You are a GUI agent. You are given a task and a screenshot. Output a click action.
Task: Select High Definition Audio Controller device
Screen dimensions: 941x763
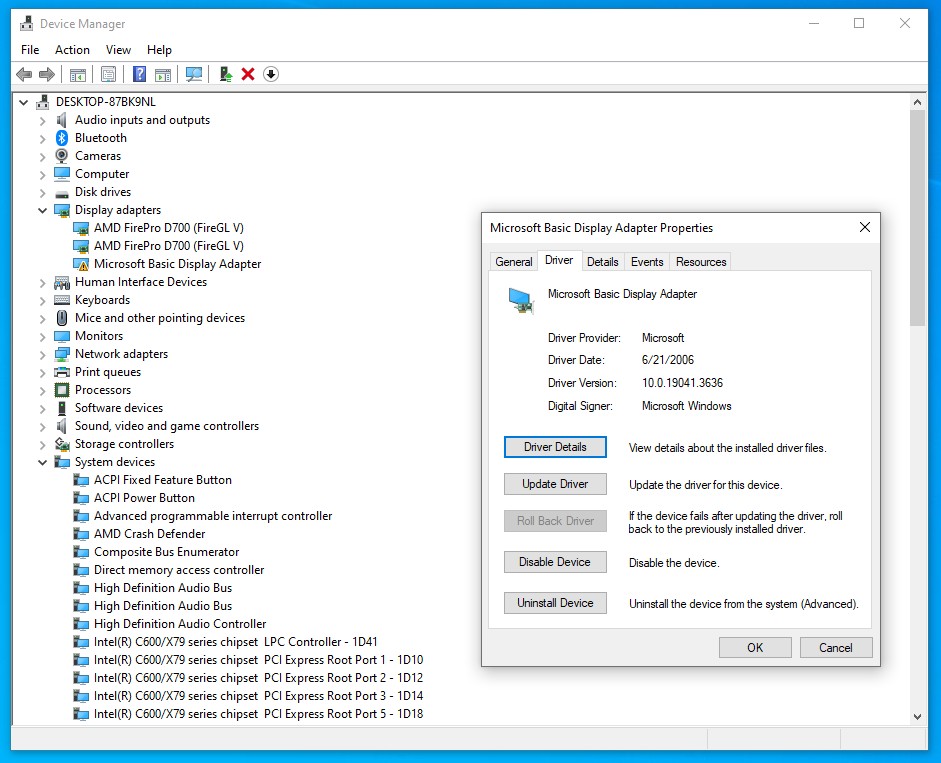point(180,624)
